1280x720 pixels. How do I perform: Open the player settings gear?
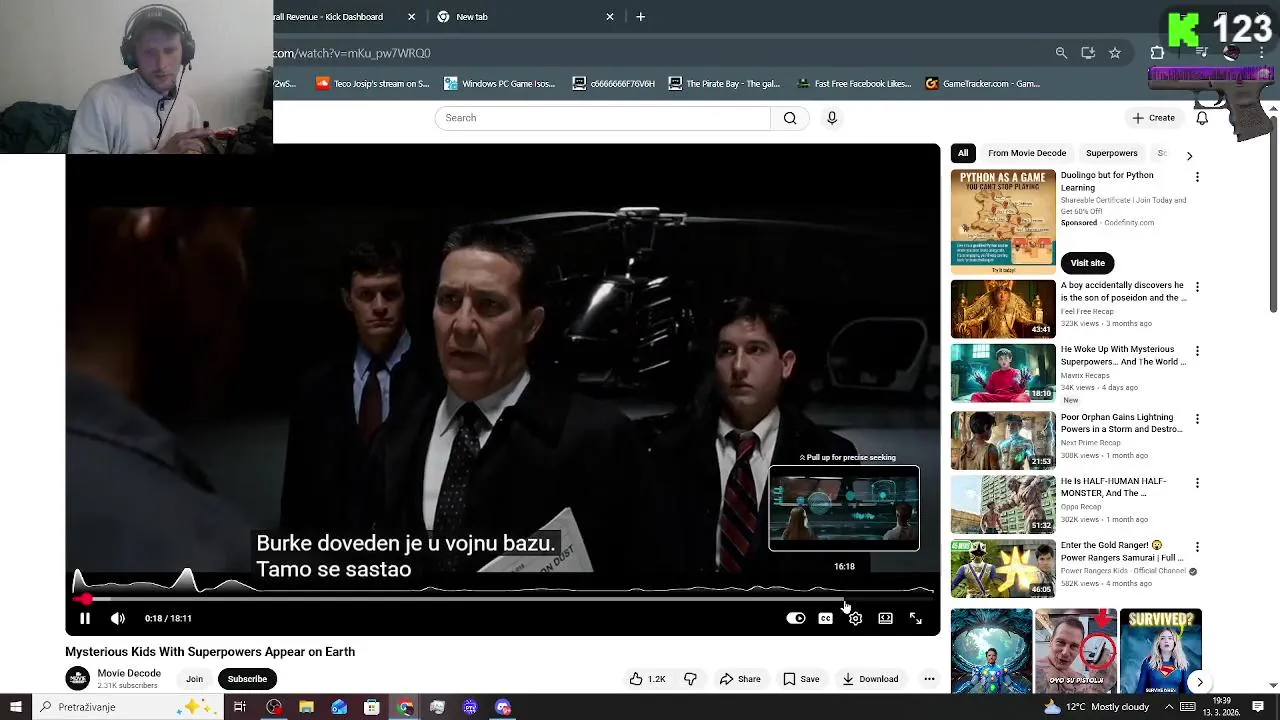click(855, 619)
